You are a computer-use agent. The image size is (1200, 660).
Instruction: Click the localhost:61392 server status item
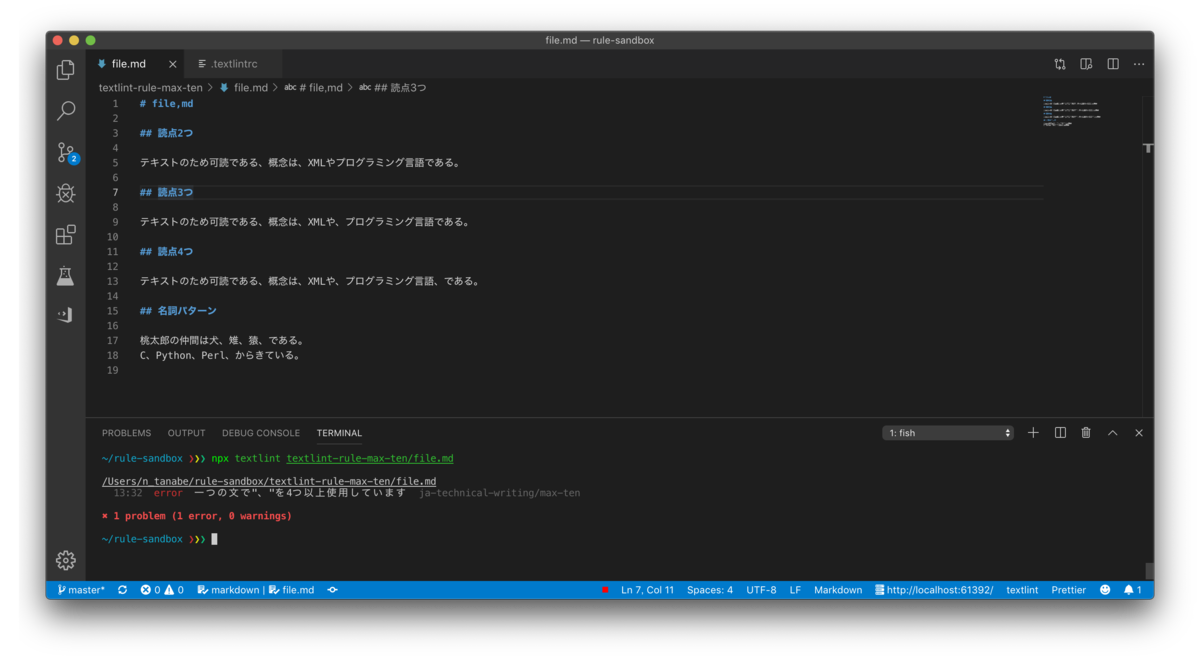[x=933, y=590]
